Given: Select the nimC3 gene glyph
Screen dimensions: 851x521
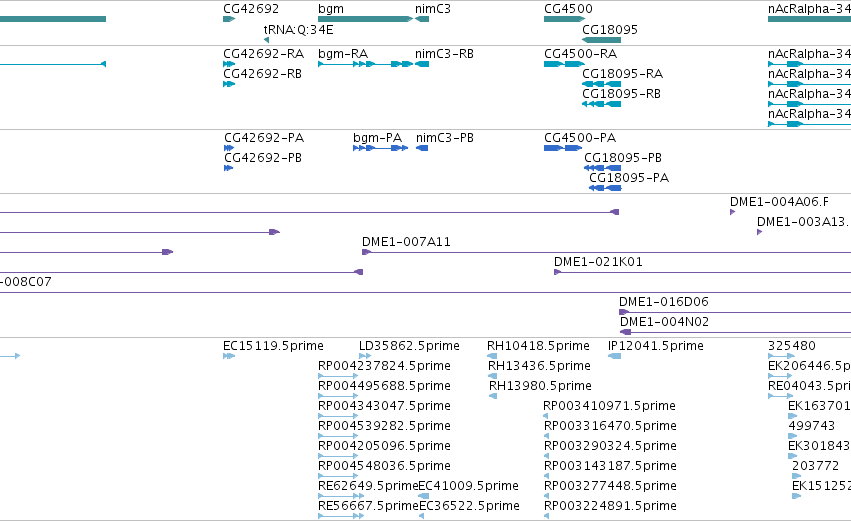Looking at the screenshot, I should click(422, 19).
